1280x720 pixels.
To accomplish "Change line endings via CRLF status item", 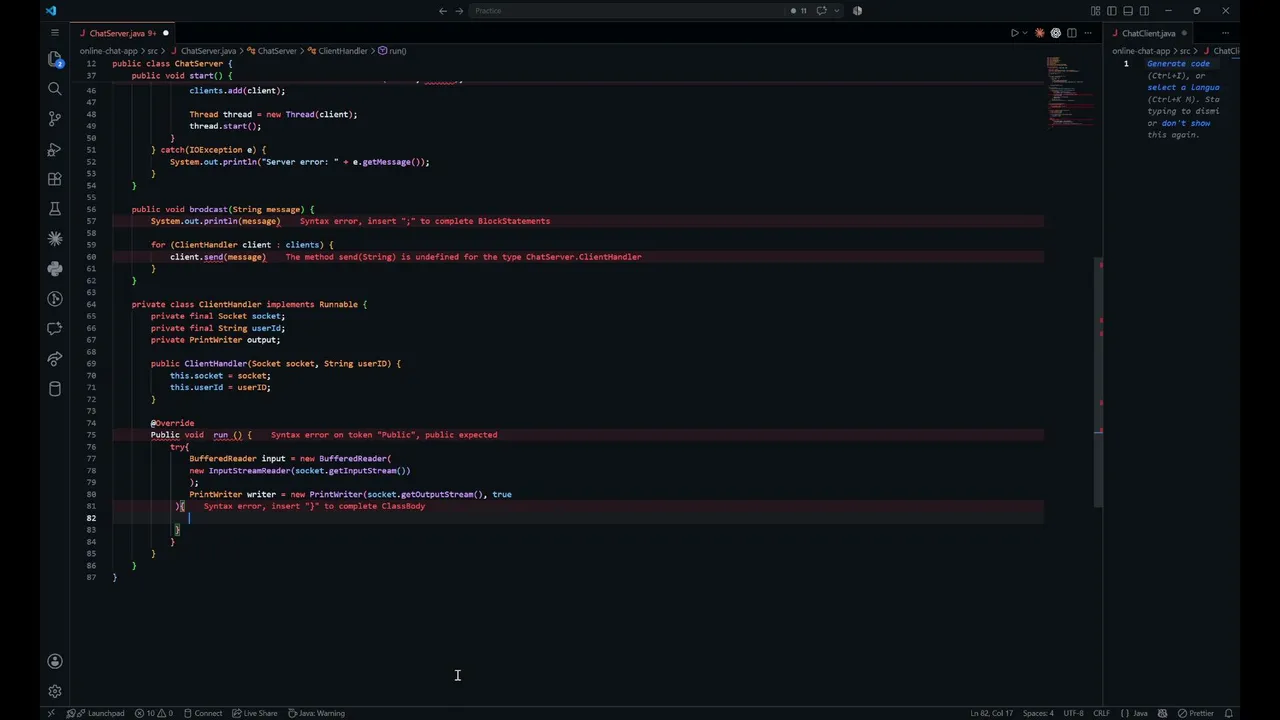I will (1101, 713).
